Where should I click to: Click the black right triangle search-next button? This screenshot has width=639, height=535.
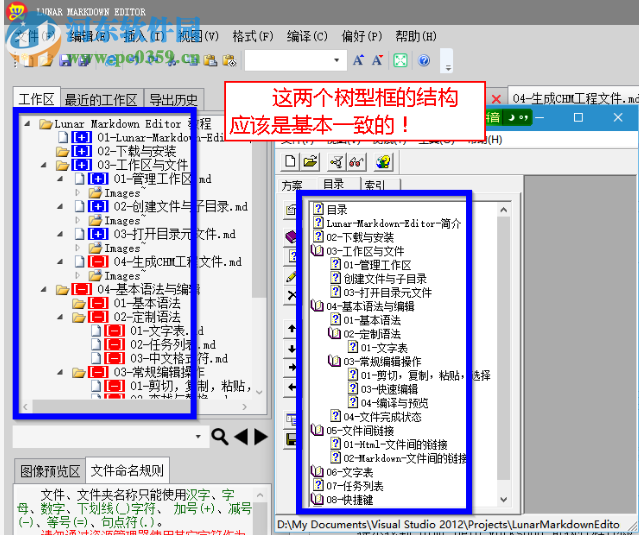[261, 437]
